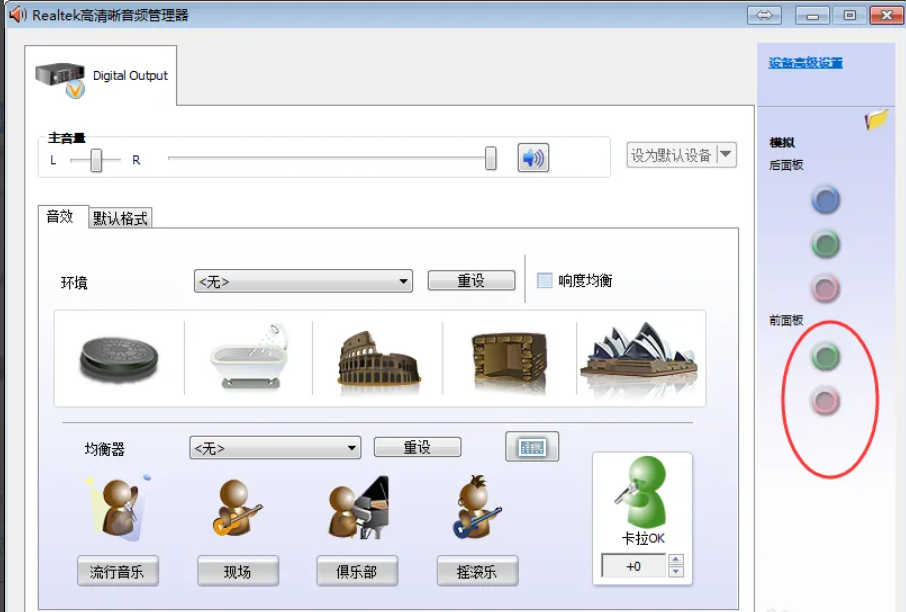Mute the master volume speaker button
906x612 pixels.
click(x=533, y=157)
